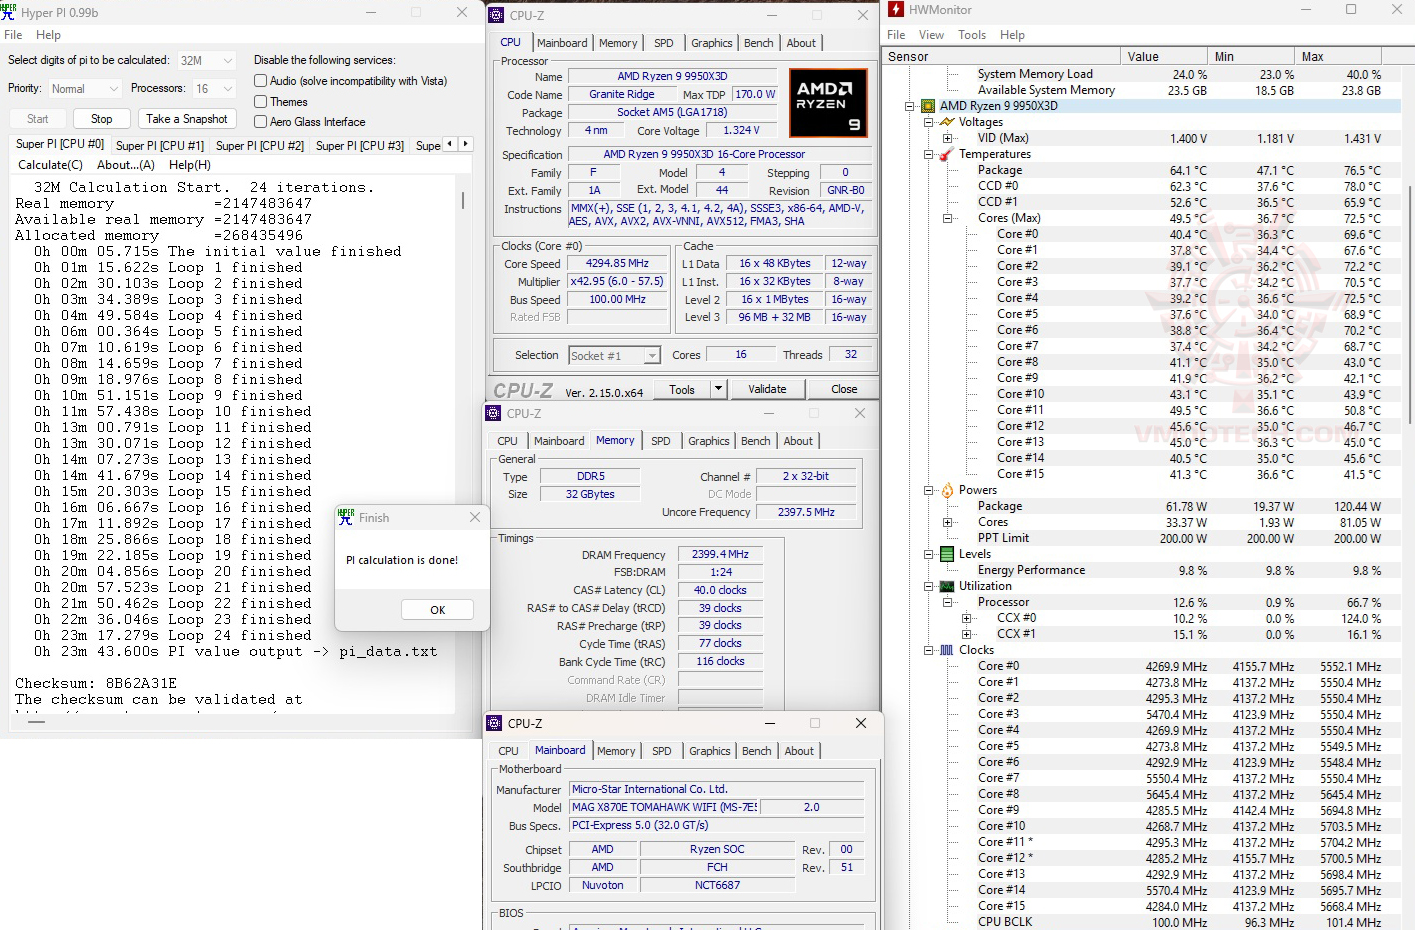The height and width of the screenshot is (930, 1415).
Task: Open the 32M digits of pi dropdown
Action: [x=207, y=60]
